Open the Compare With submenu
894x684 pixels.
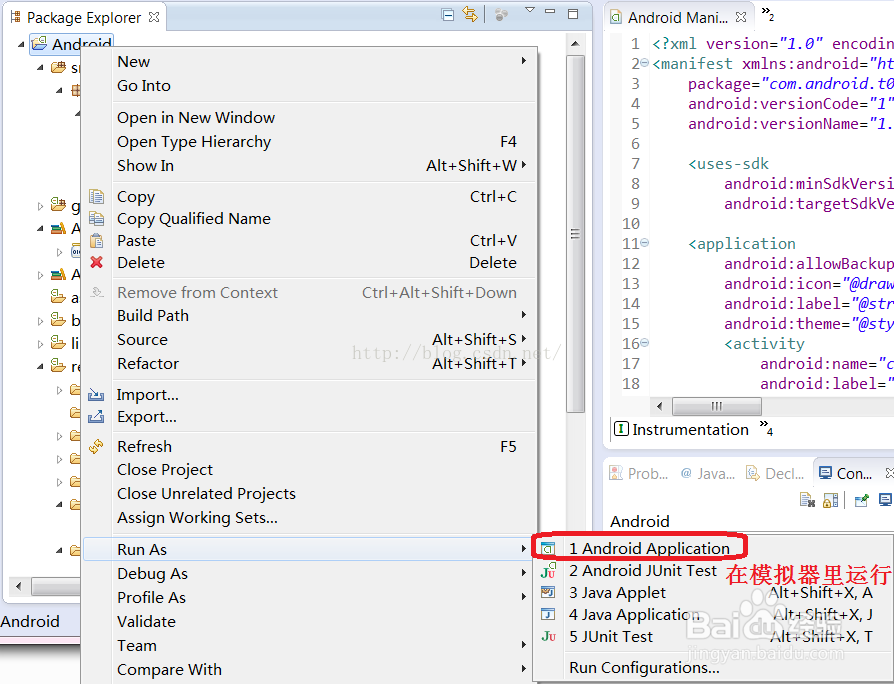tap(310, 669)
